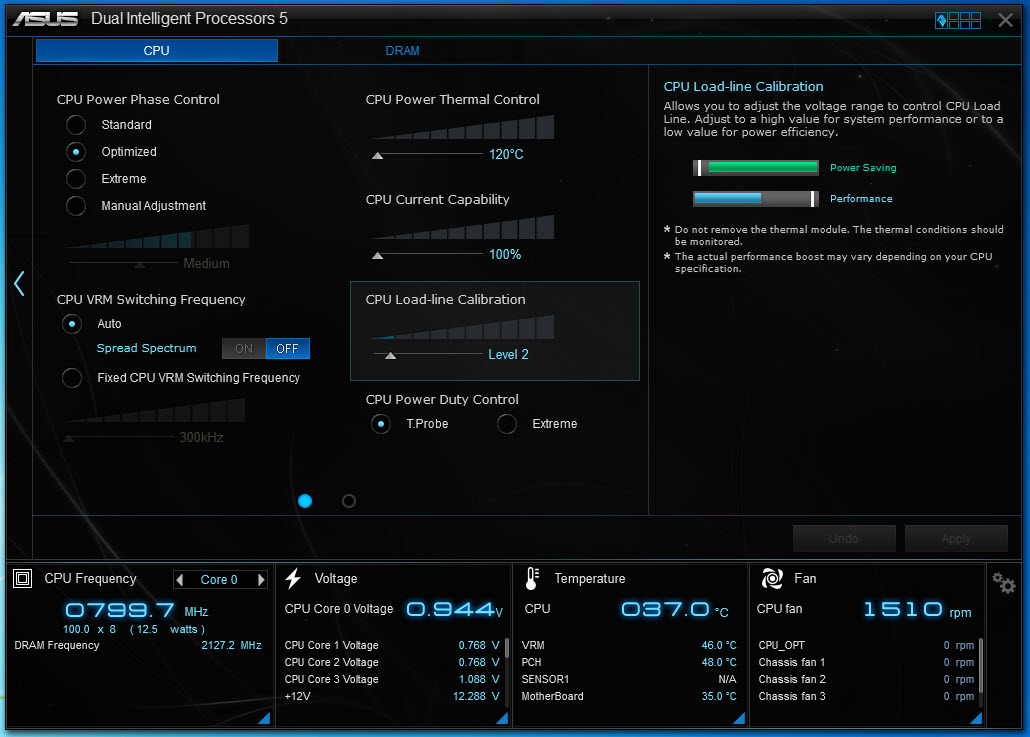Turn Spread Spectrum ON
The width and height of the screenshot is (1030, 737).
(244, 349)
